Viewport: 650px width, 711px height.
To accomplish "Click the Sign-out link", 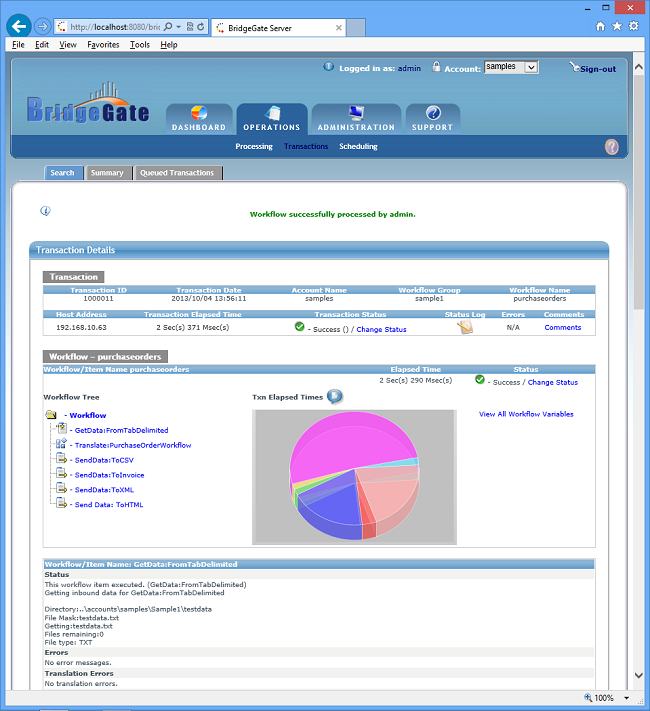I will [x=597, y=69].
